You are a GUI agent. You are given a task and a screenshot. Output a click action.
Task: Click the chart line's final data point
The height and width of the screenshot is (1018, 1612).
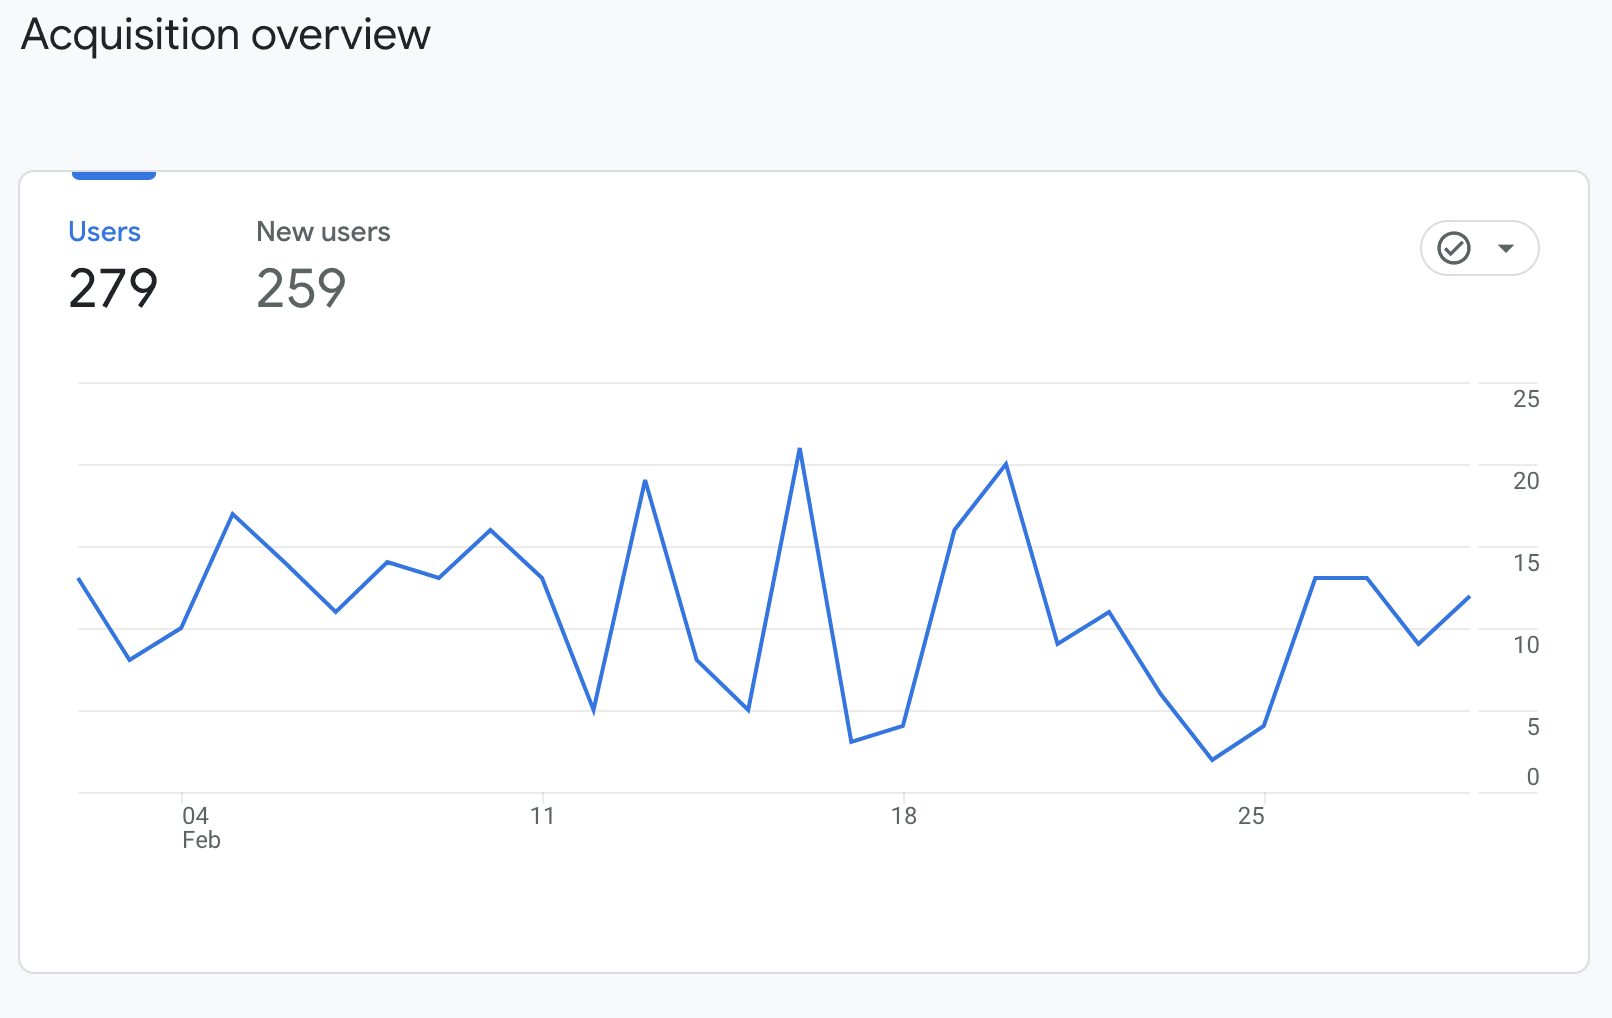[x=1469, y=596]
